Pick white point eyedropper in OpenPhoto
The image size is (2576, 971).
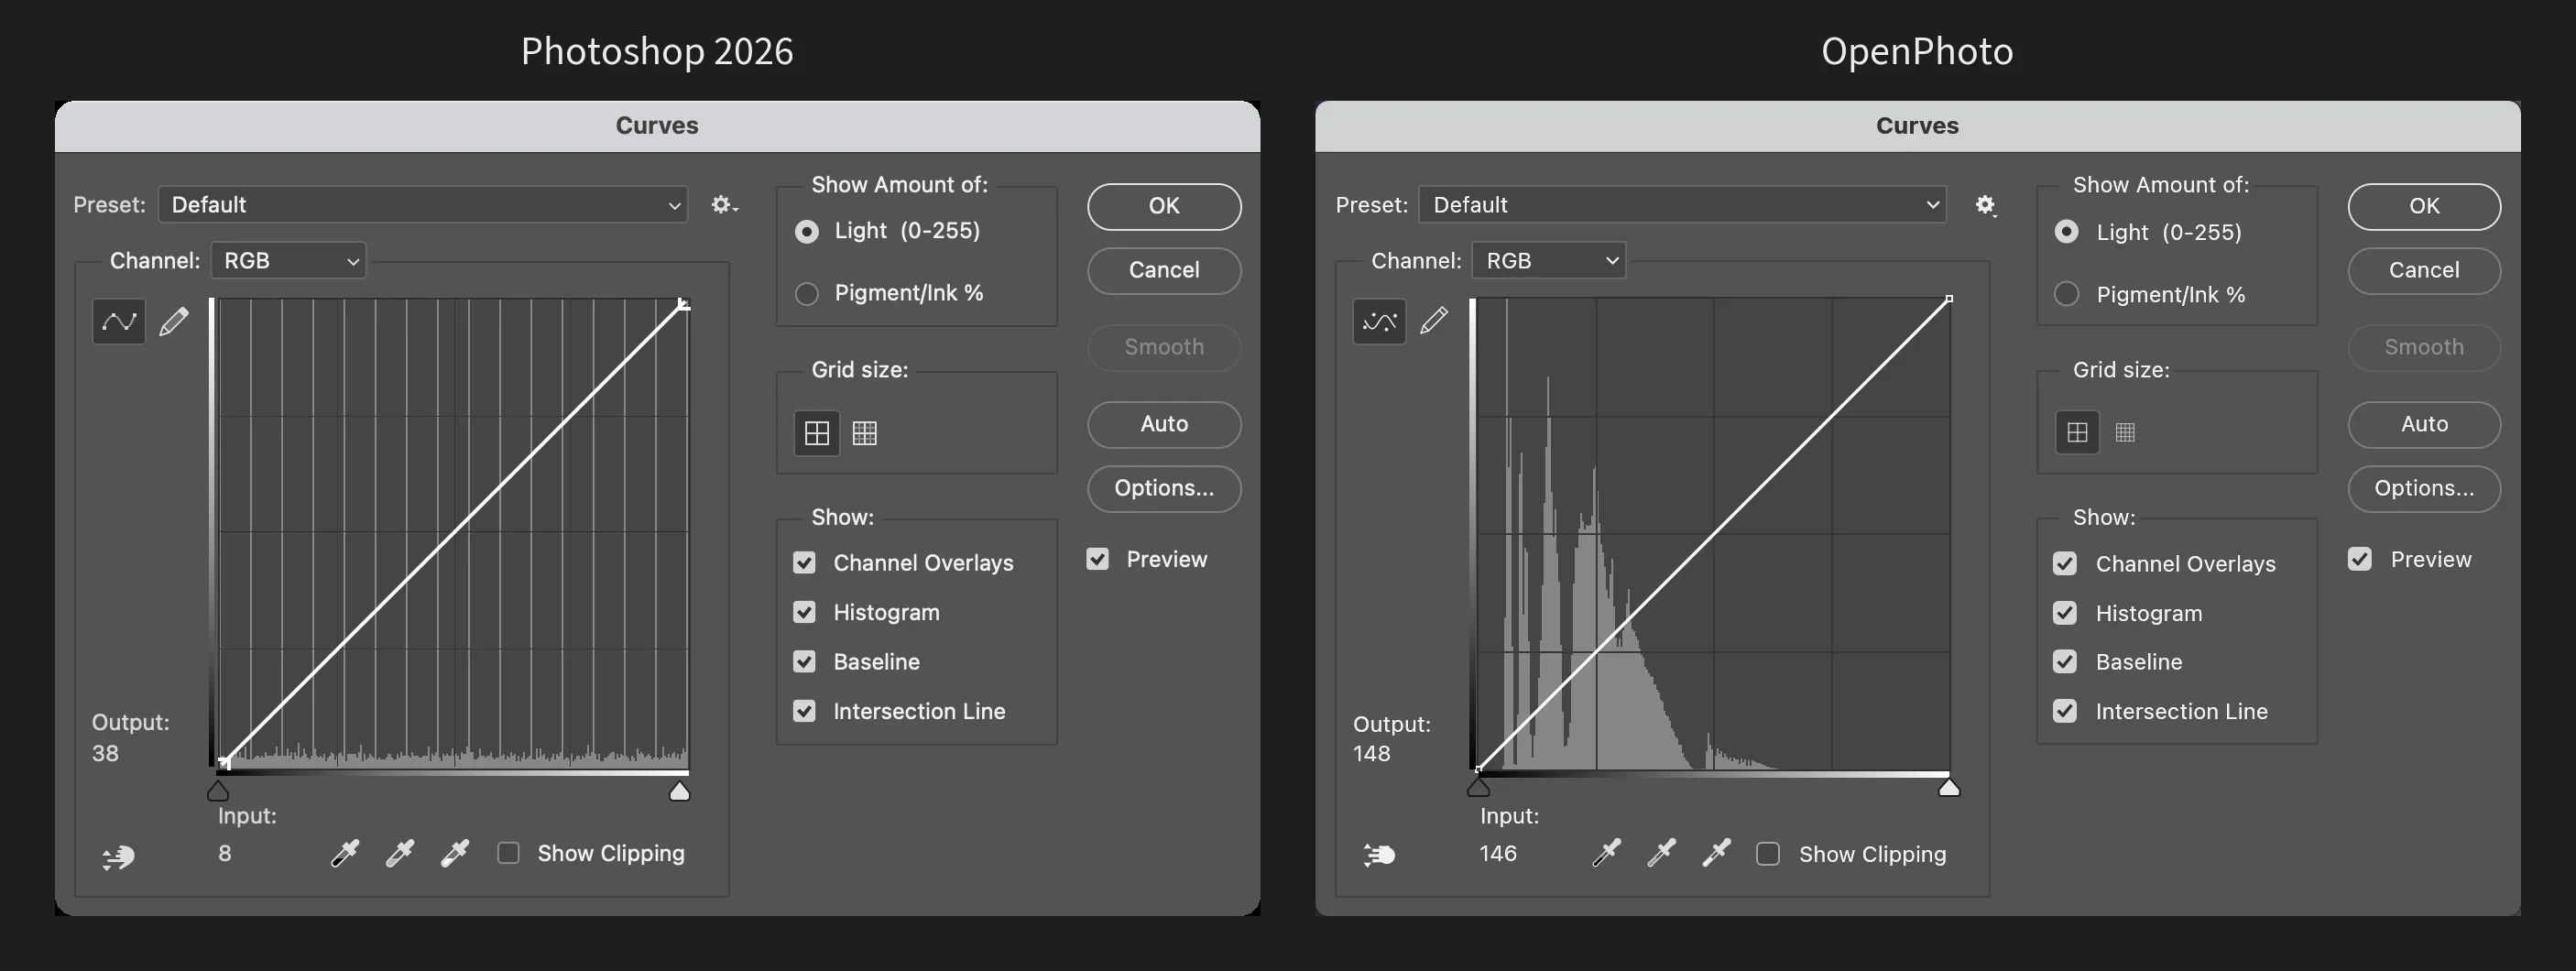point(1717,853)
